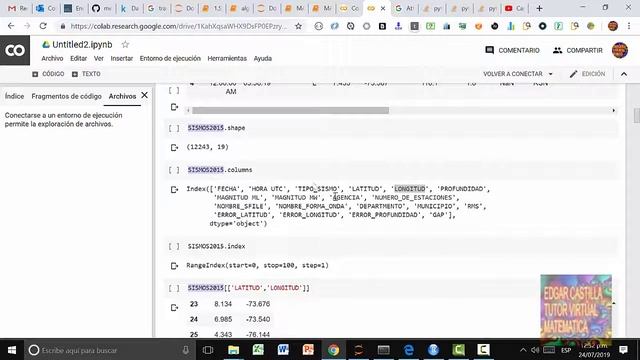This screenshot has height=360, width=640.
Task: Close the left sidebar panel
Action: click(x=144, y=95)
